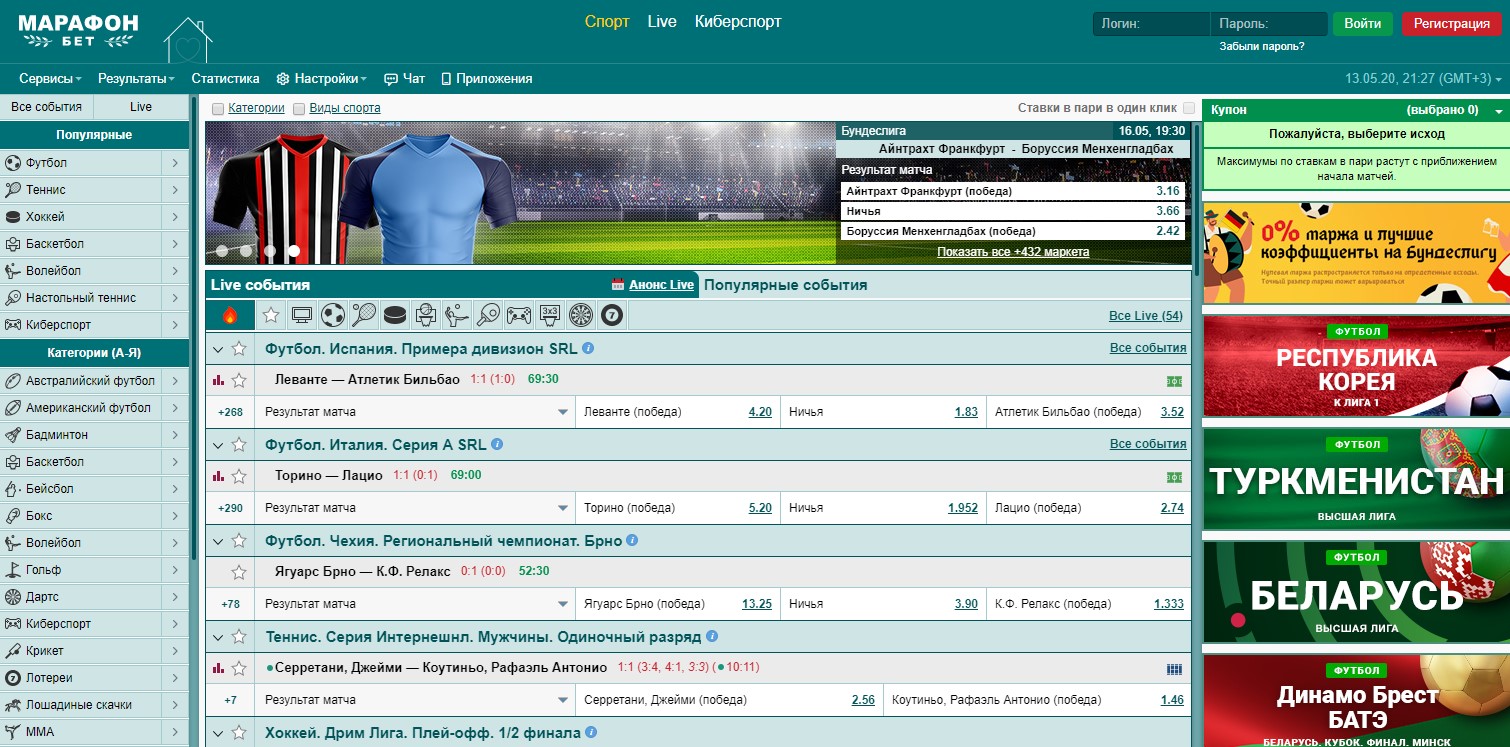Open Все Live (54) link
This screenshot has width=1510, height=747.
click(x=1146, y=316)
